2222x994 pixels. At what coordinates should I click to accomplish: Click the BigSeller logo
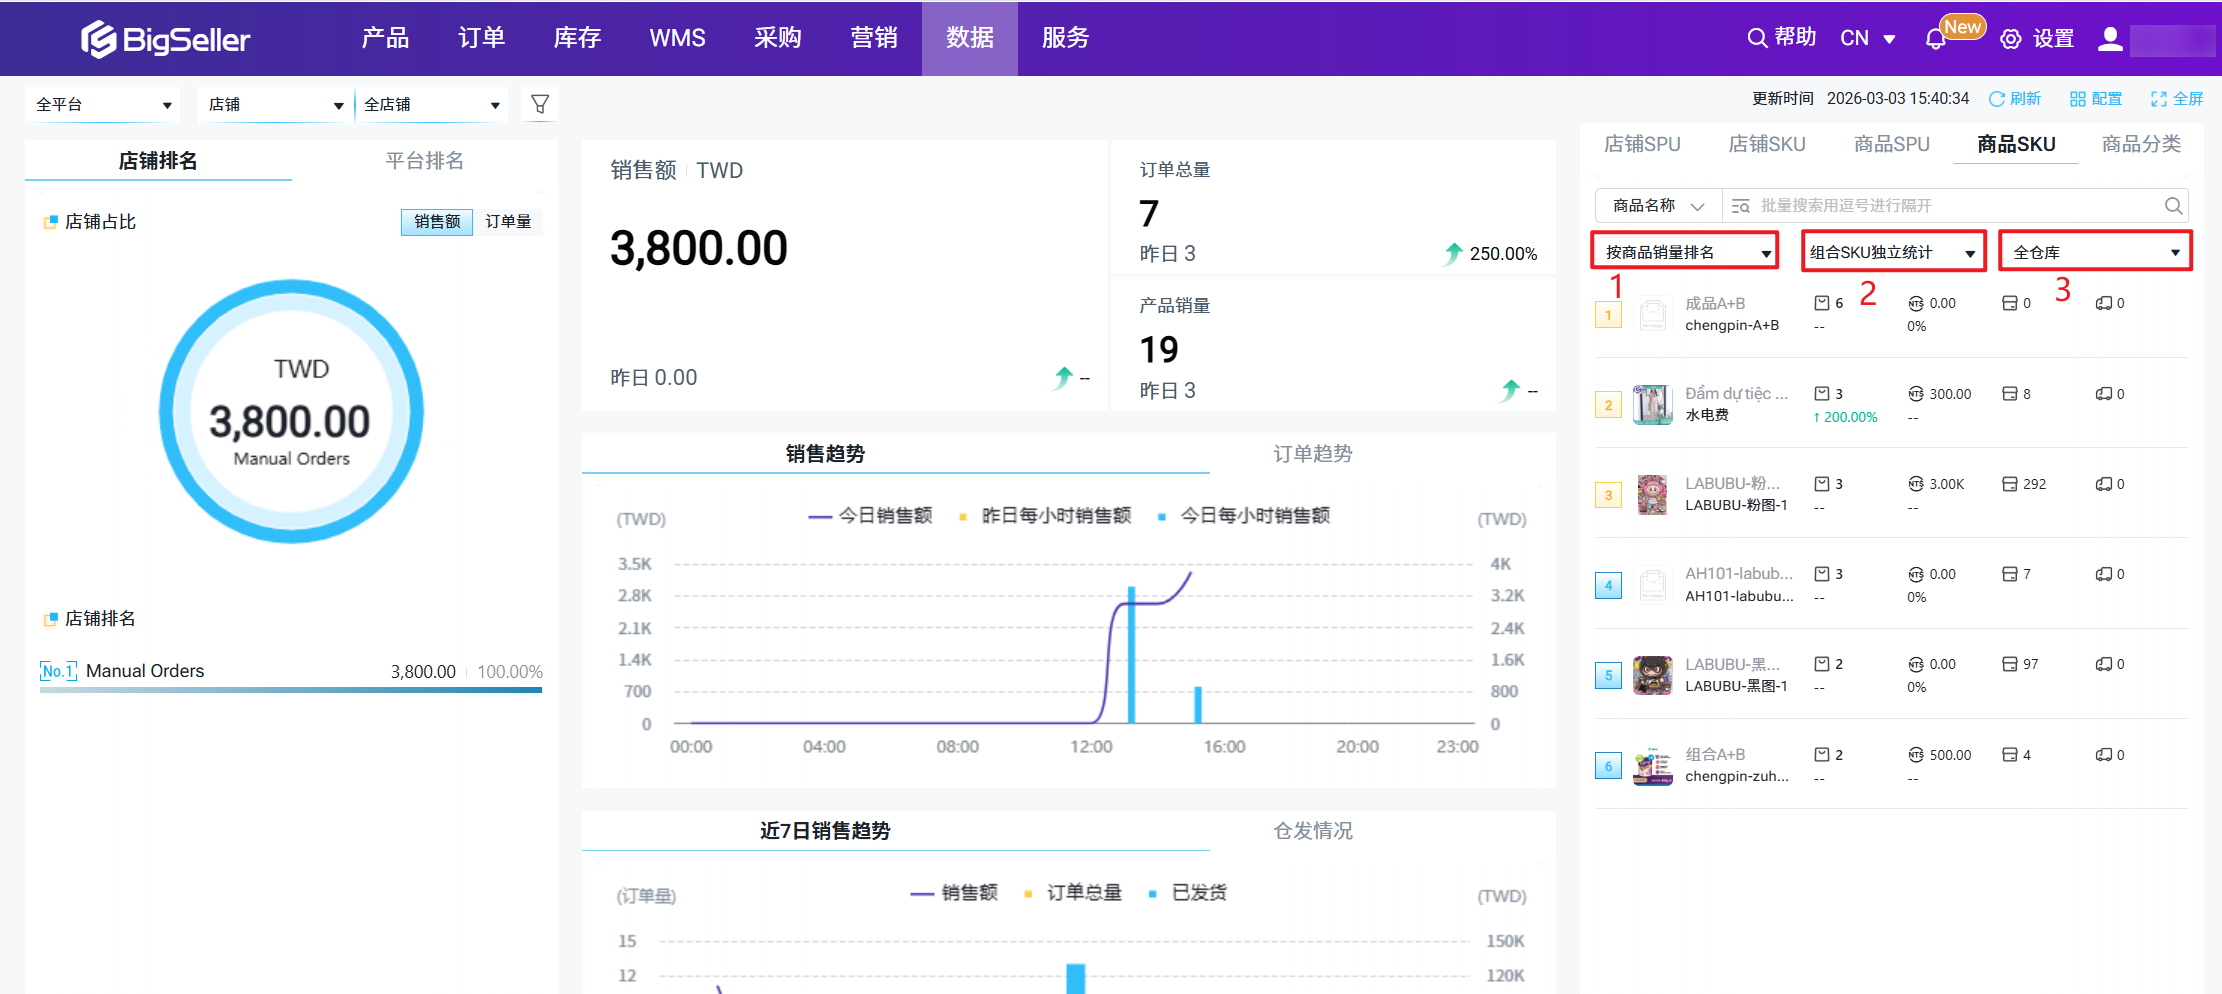pos(166,39)
